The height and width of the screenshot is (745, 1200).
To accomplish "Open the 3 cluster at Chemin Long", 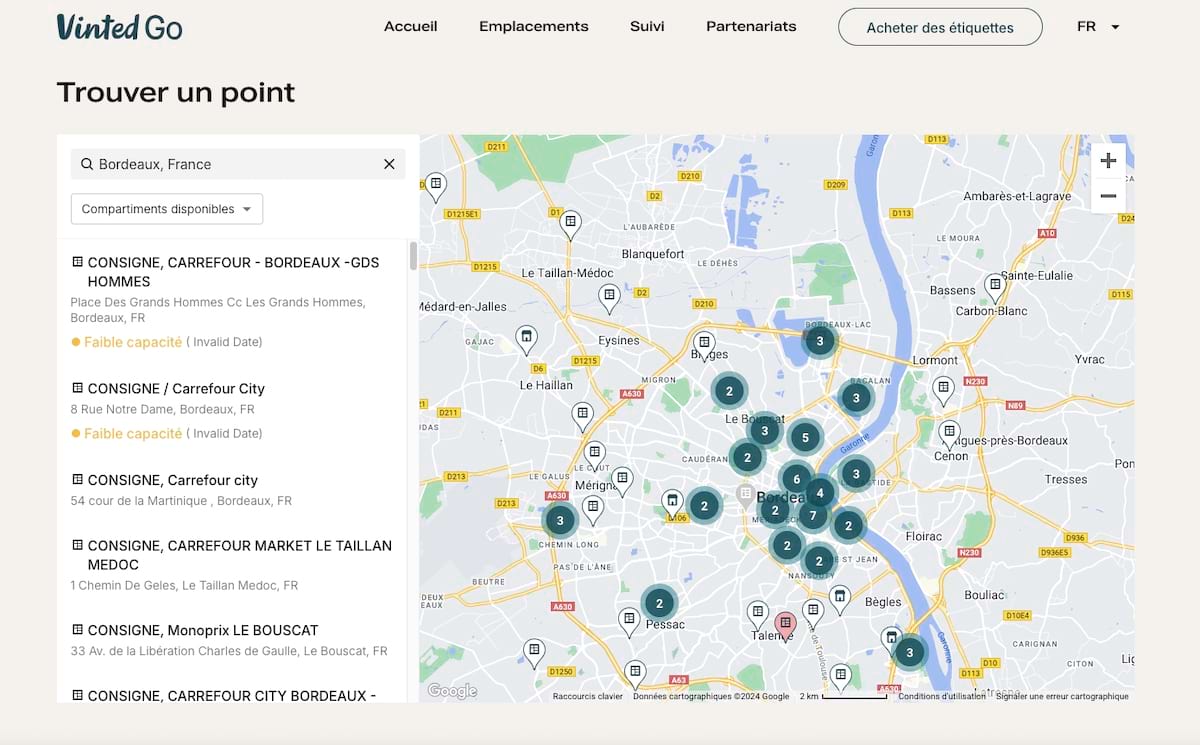I will click(x=560, y=520).
